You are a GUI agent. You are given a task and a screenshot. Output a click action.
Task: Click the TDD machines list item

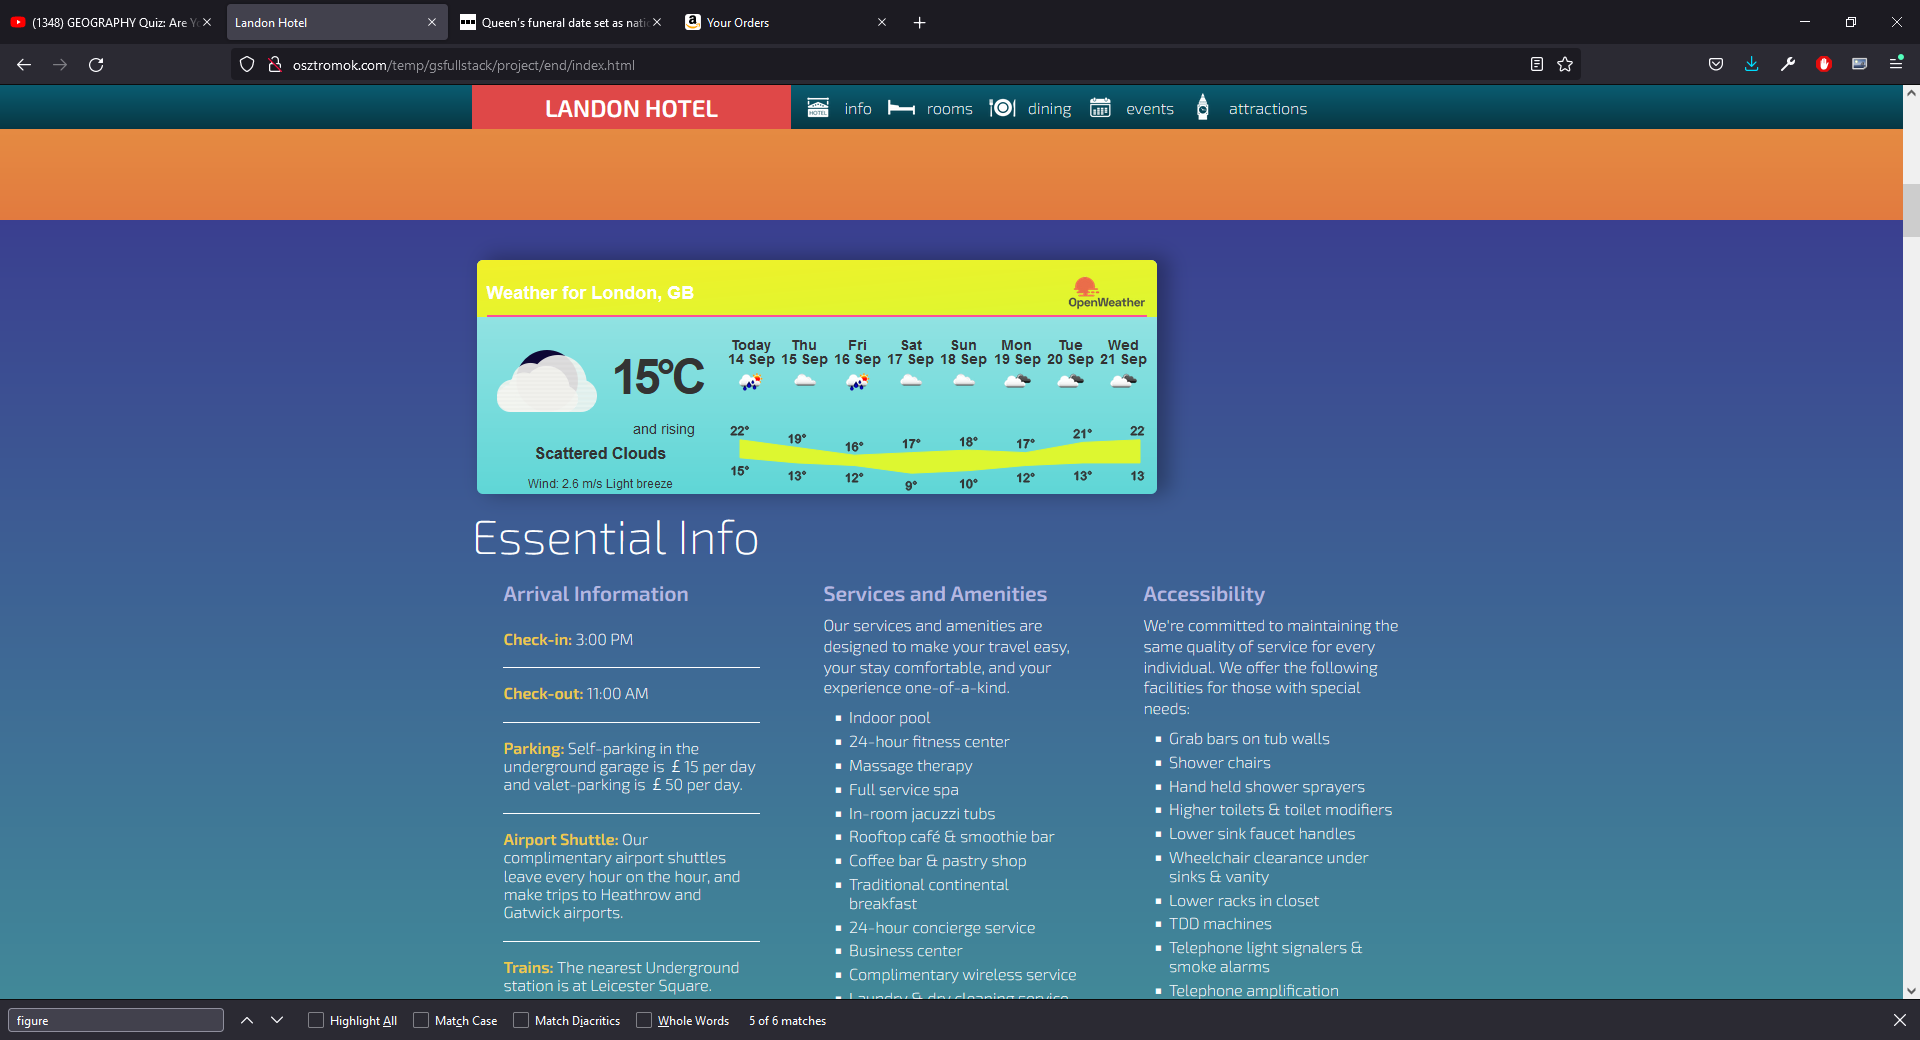[1220, 924]
